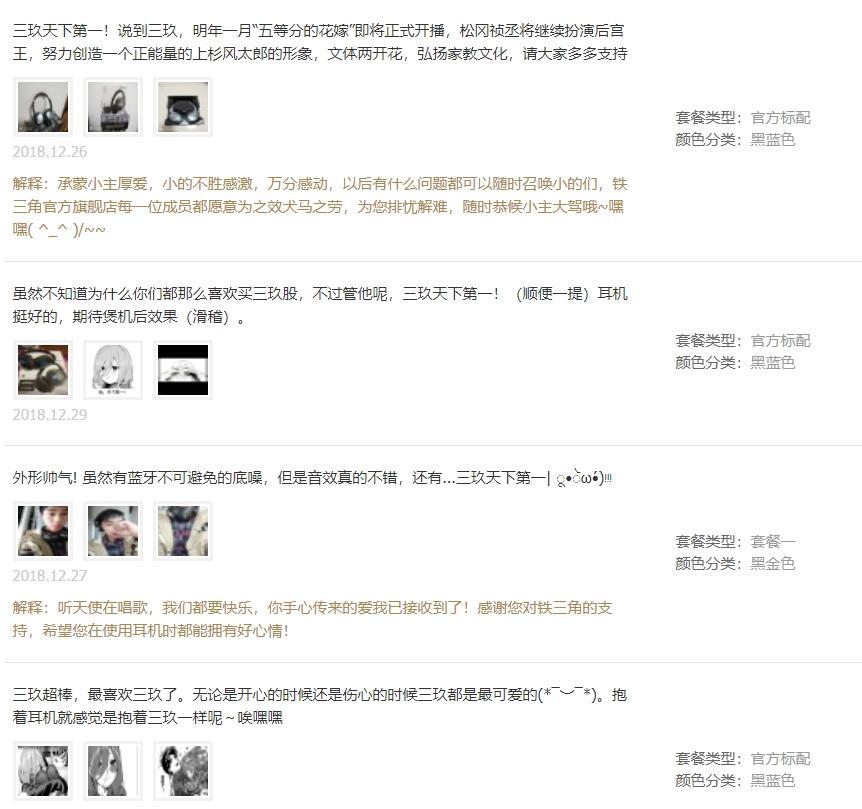Select 黑金色 color classification label
This screenshot has height=809, width=862.
[x=773, y=563]
